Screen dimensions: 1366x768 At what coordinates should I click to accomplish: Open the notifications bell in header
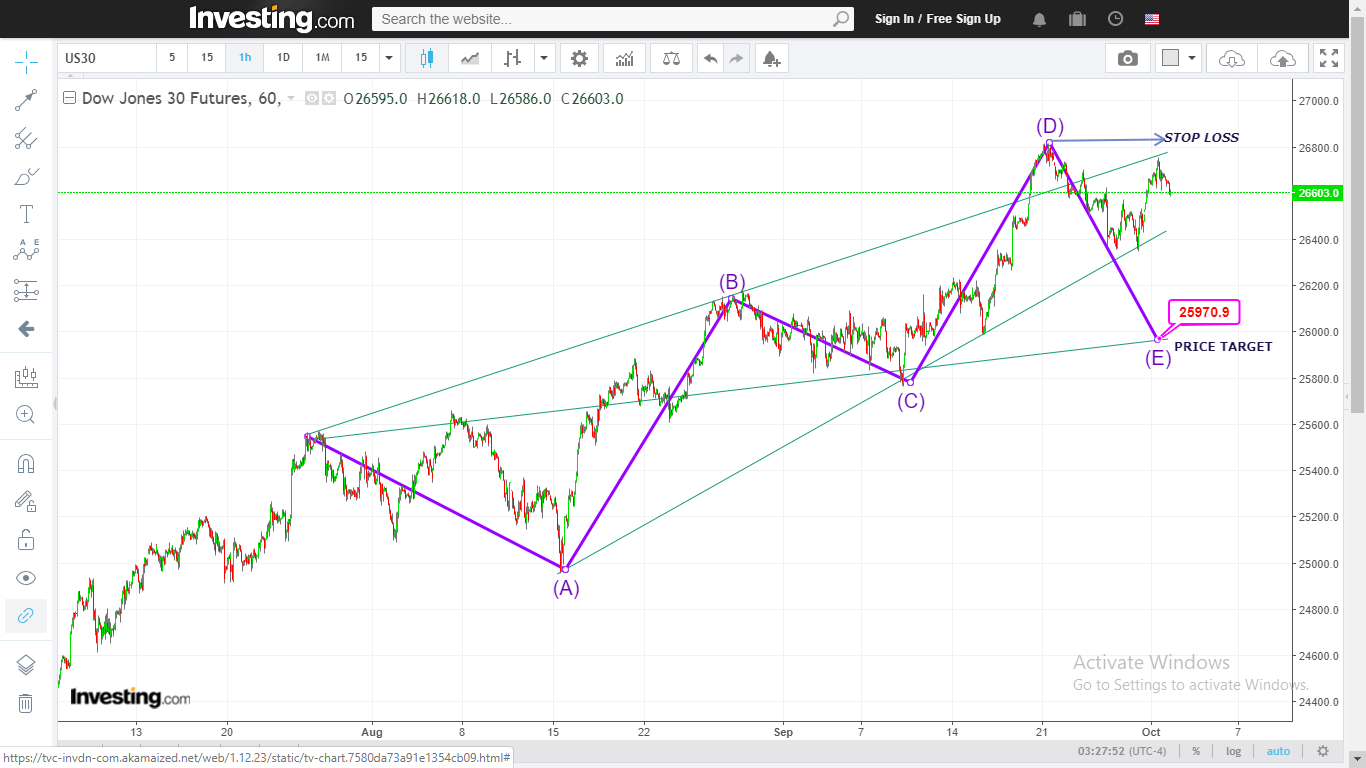(1040, 19)
